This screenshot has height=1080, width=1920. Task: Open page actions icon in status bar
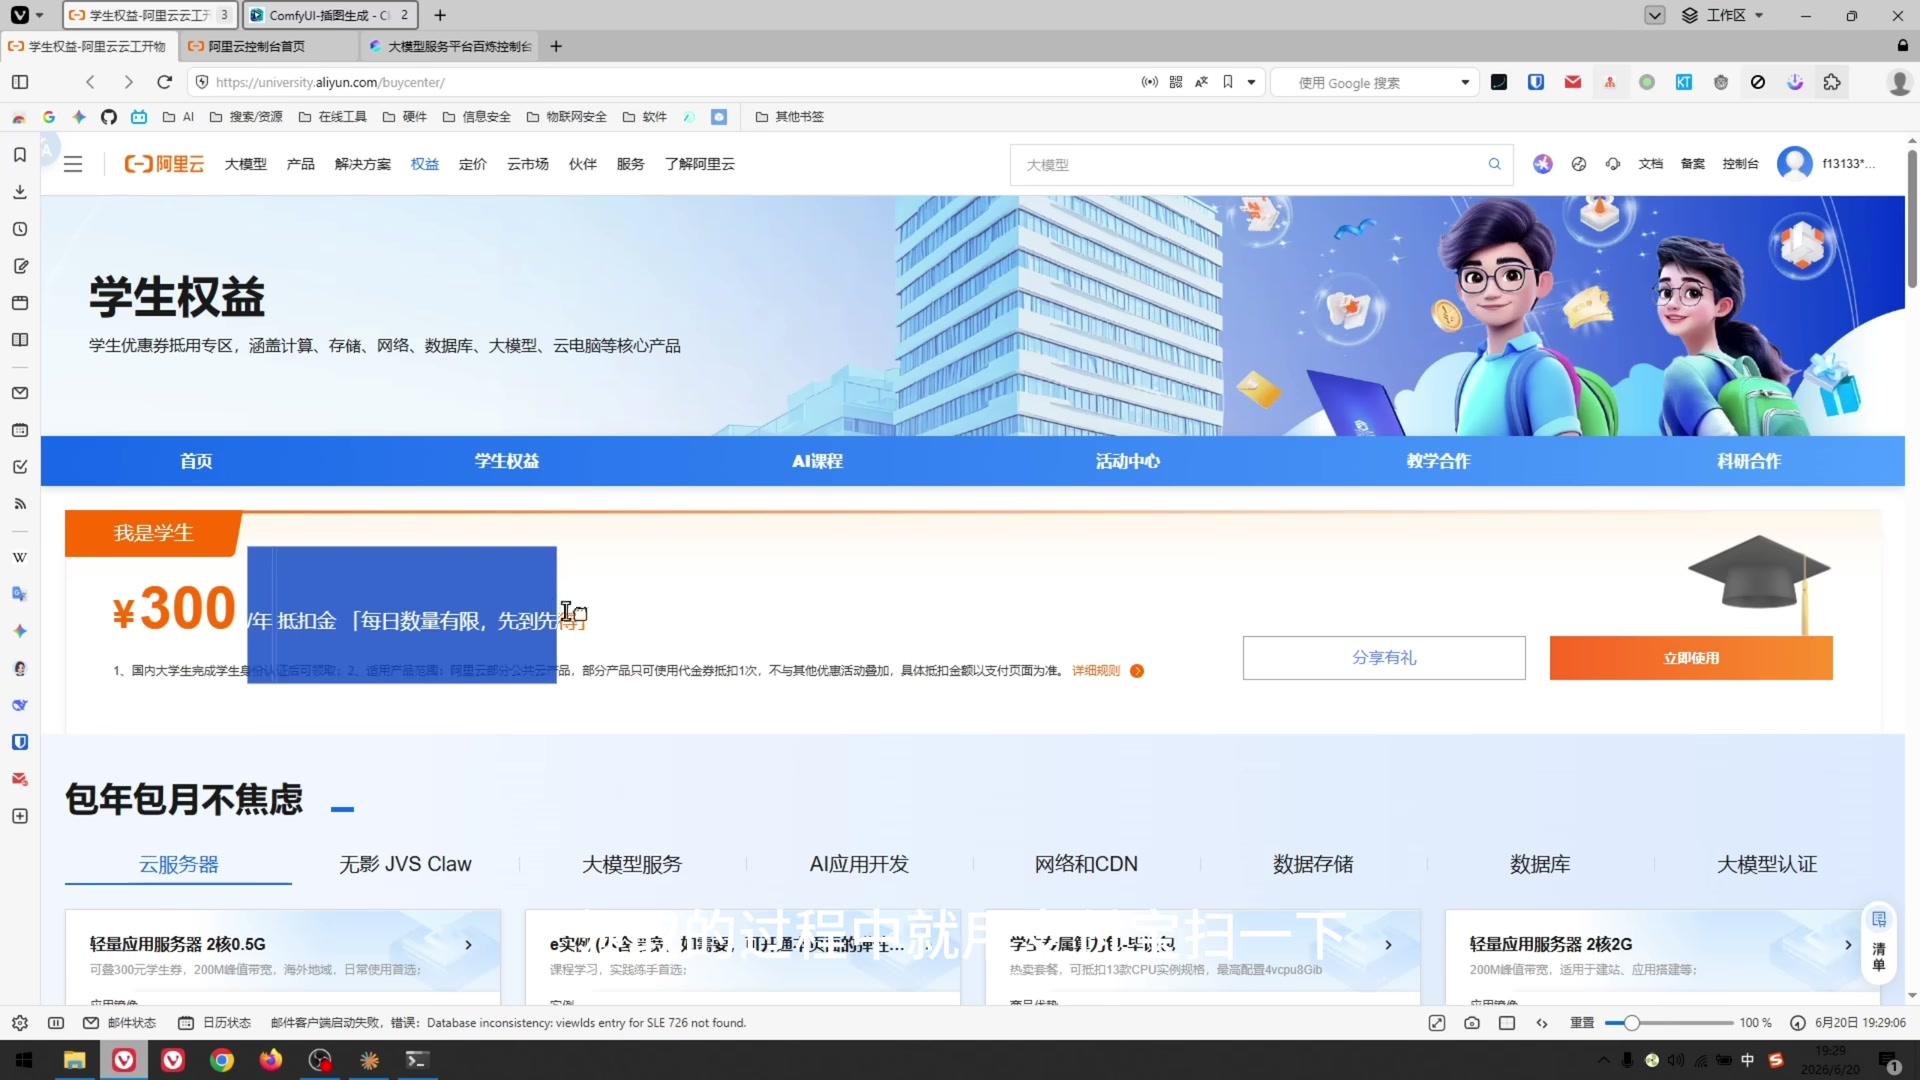tap(1542, 1023)
